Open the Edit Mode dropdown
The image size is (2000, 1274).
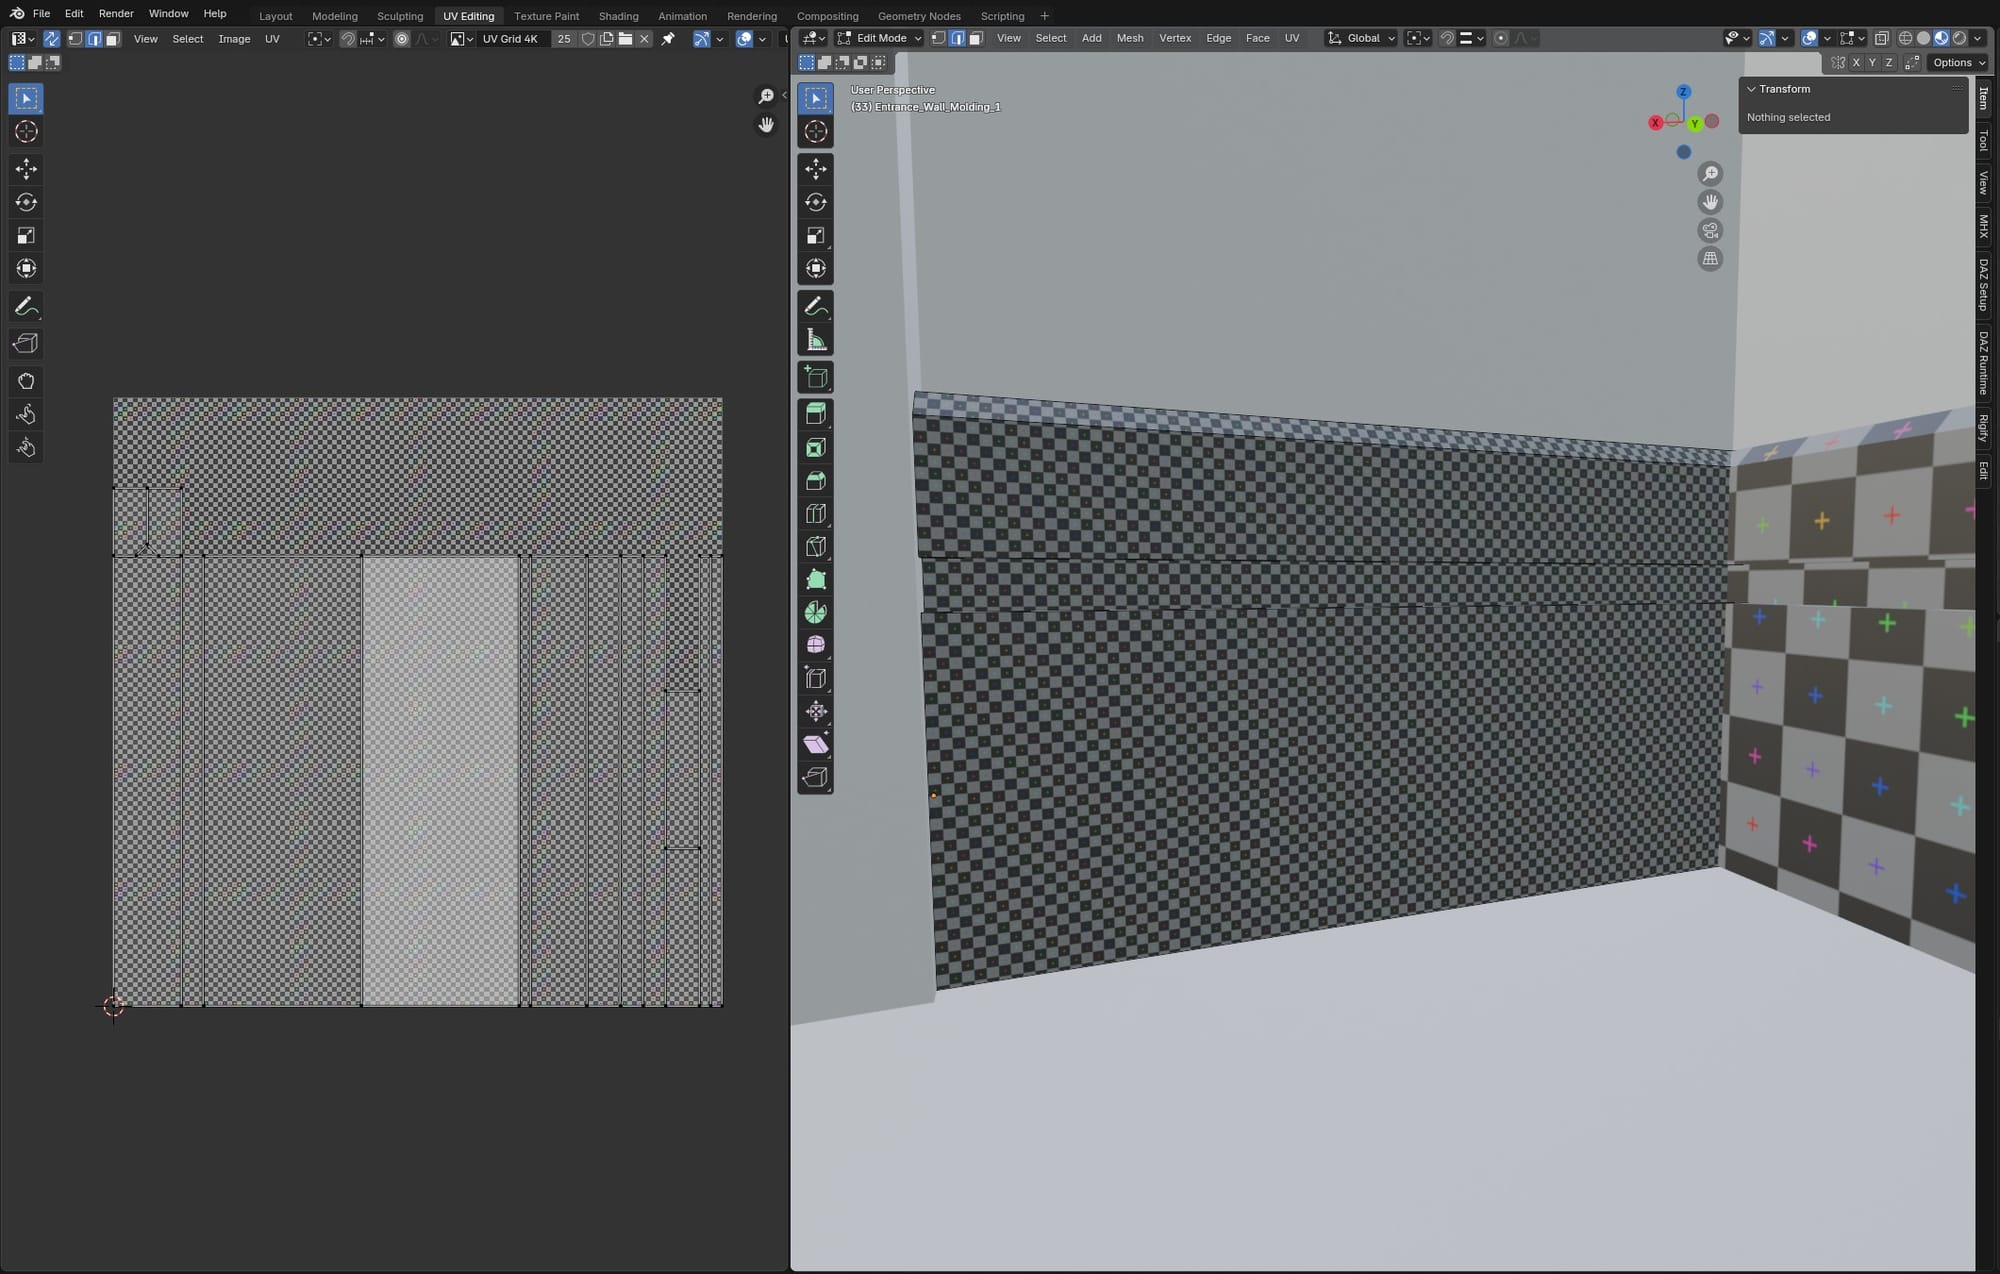click(880, 38)
